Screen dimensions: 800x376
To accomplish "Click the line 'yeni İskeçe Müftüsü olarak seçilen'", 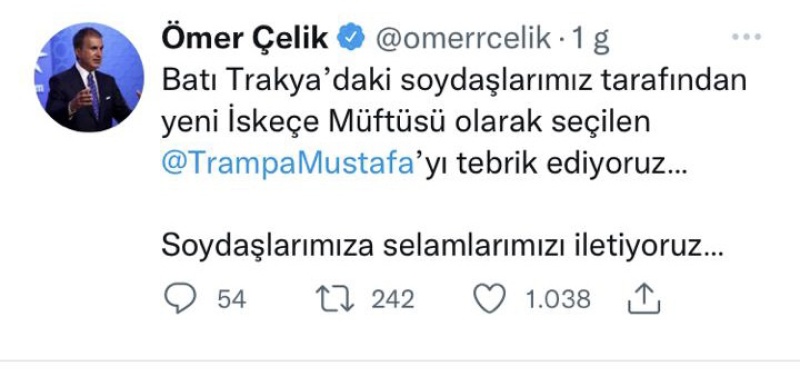I will pyautogui.click(x=406, y=124).
